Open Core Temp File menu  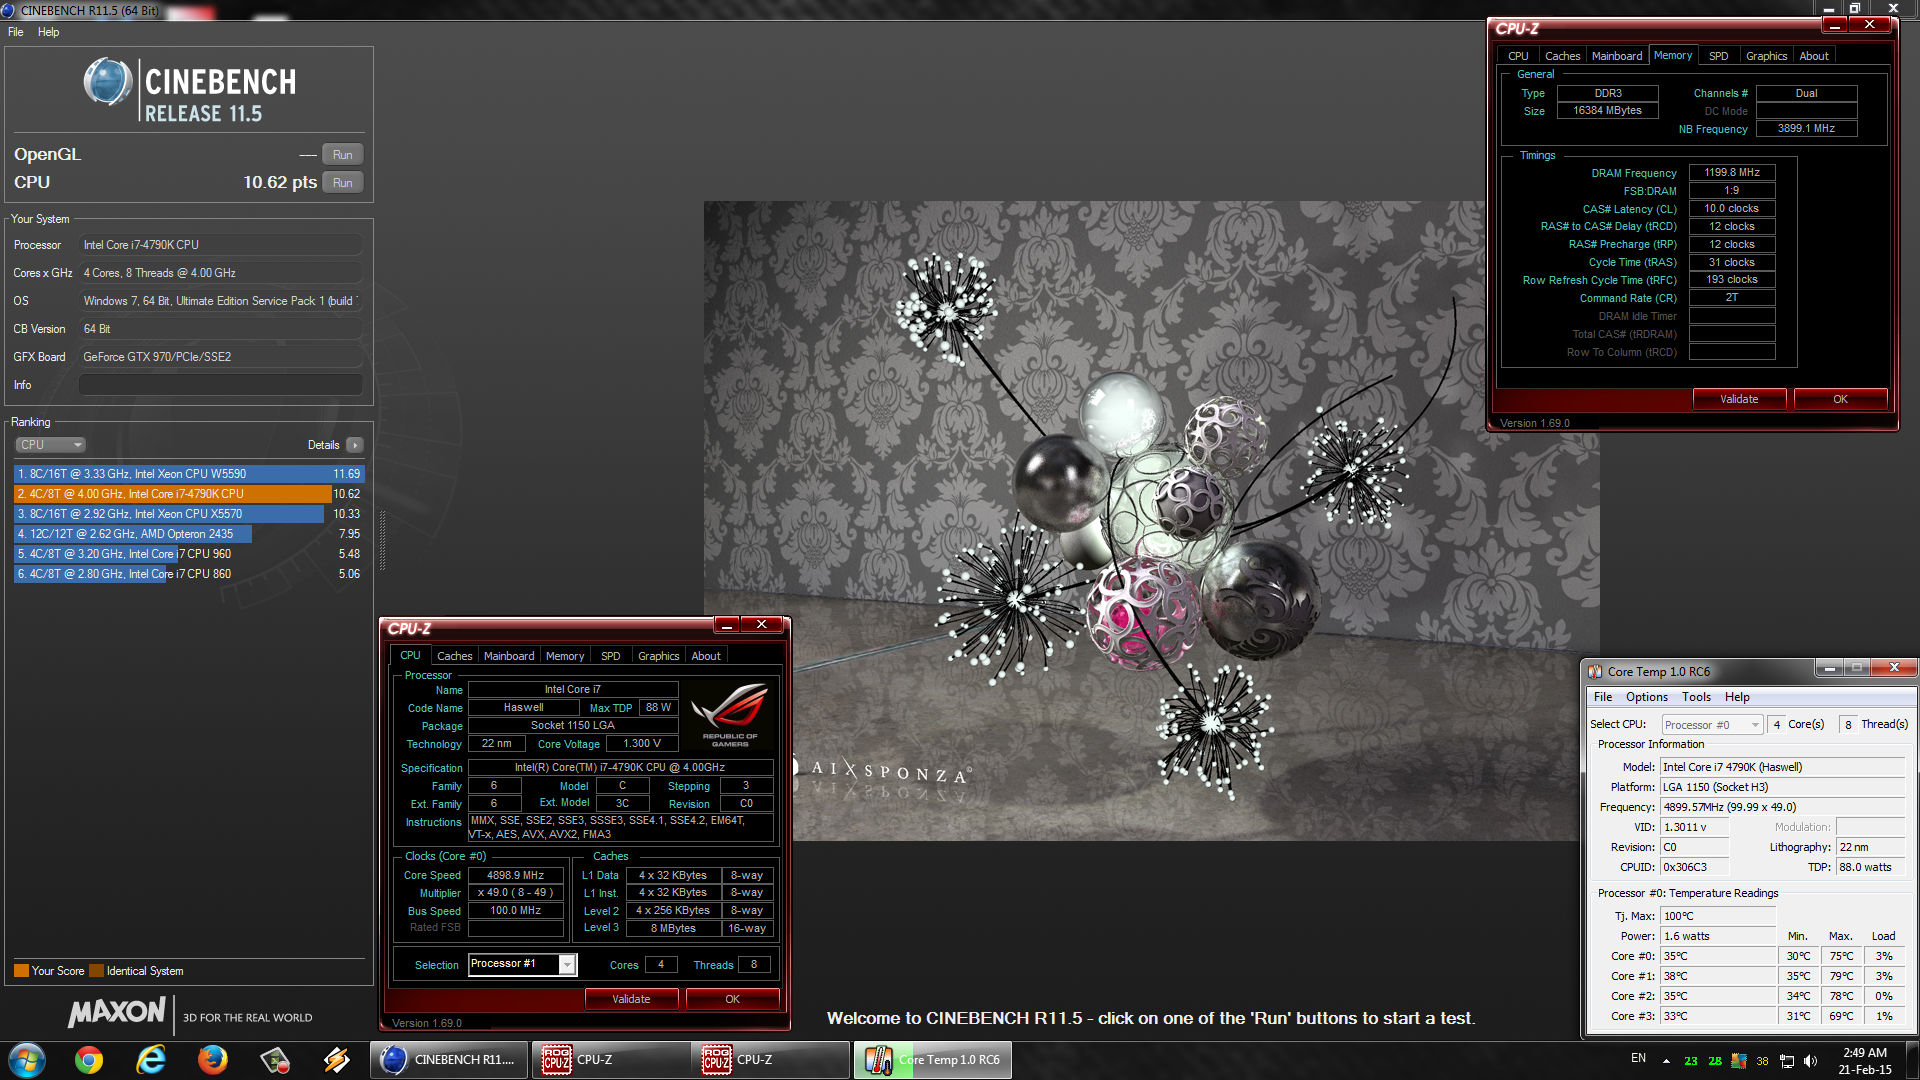(x=1603, y=697)
